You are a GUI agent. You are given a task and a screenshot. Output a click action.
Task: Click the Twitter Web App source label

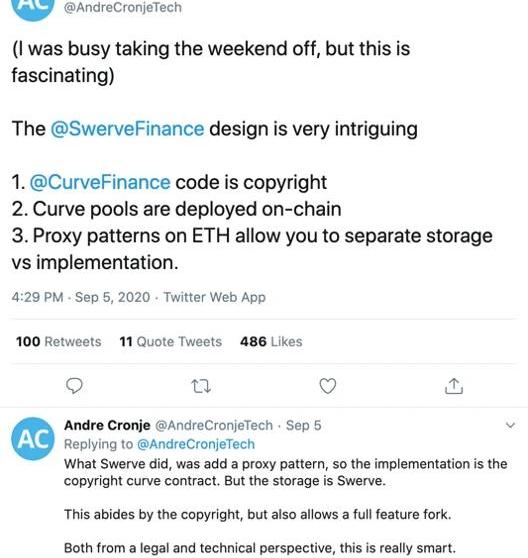pyautogui.click(x=215, y=297)
